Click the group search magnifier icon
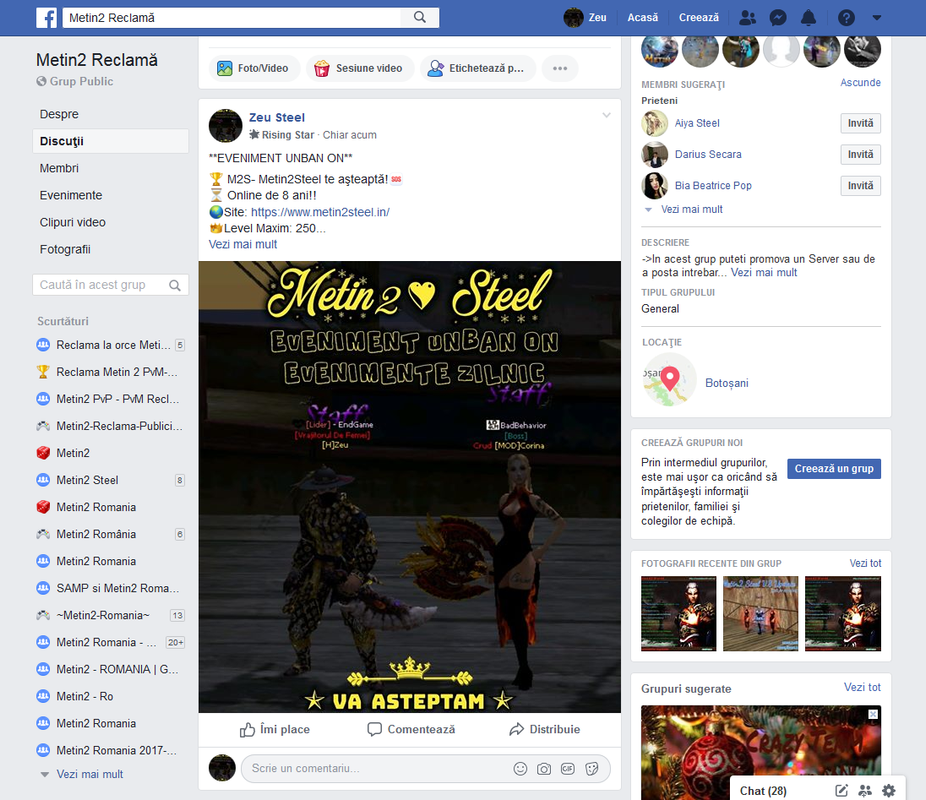The width and height of the screenshot is (926, 800). click(175, 285)
